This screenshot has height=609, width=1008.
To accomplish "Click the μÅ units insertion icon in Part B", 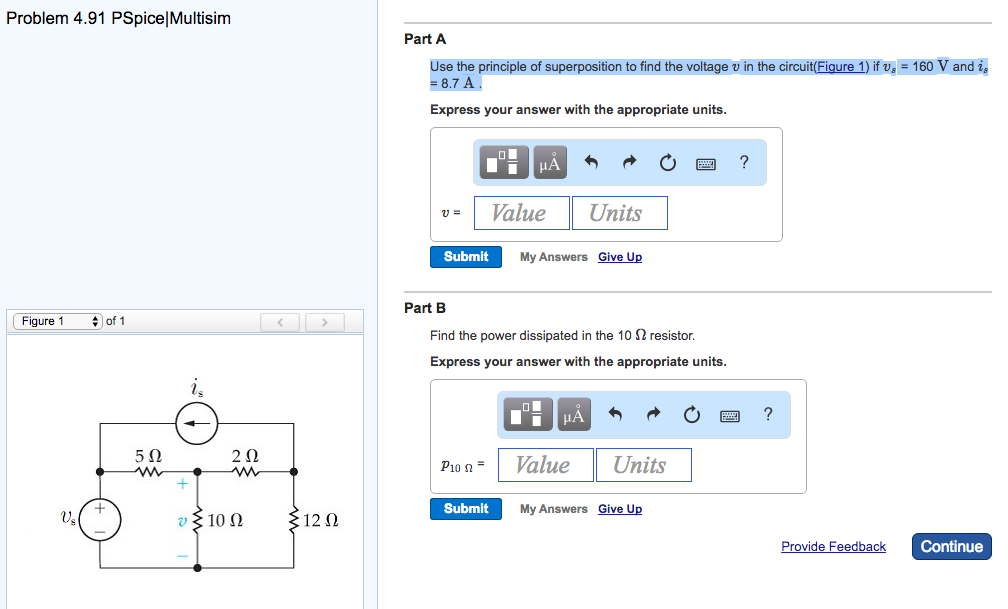I will click(573, 413).
